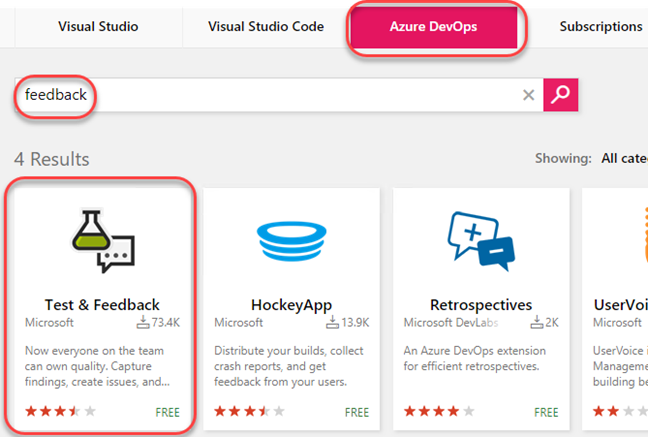The image size is (648, 437).
Task: Open the Test & Feedback flask icon
Action: pyautogui.click(x=103, y=241)
